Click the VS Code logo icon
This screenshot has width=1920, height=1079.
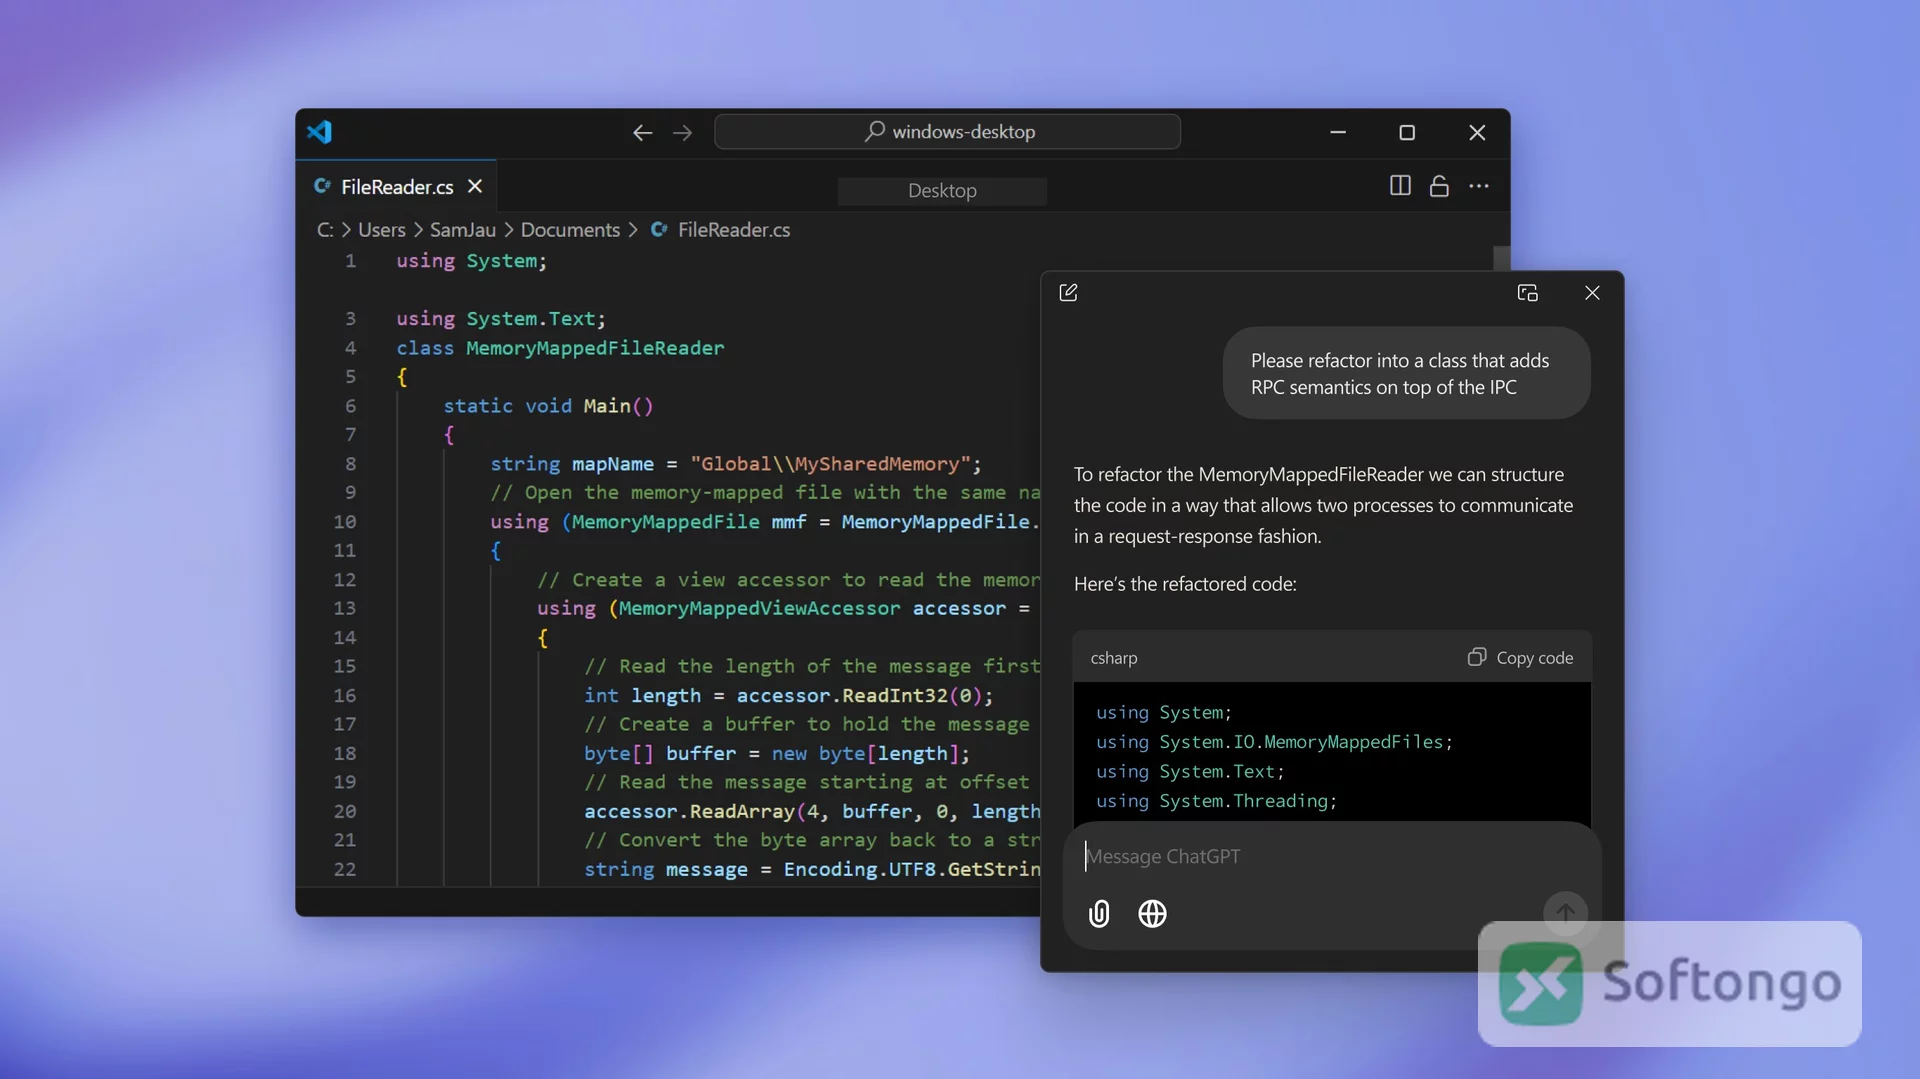click(319, 132)
